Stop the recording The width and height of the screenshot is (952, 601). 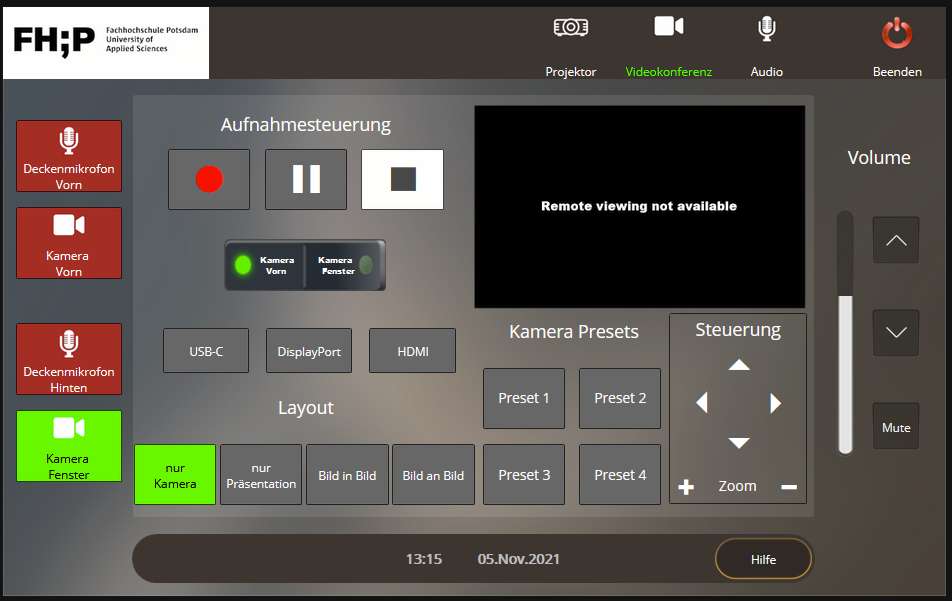402,179
